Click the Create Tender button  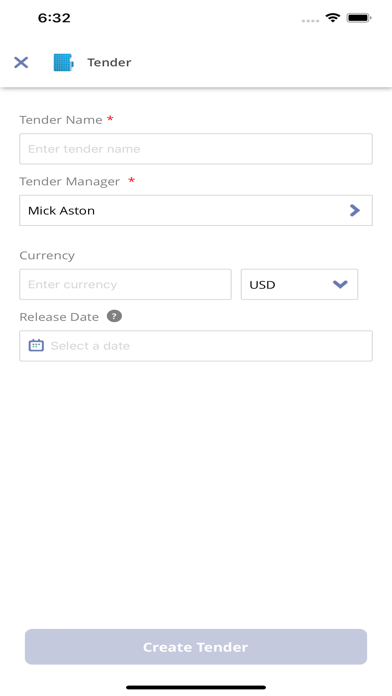click(x=196, y=647)
